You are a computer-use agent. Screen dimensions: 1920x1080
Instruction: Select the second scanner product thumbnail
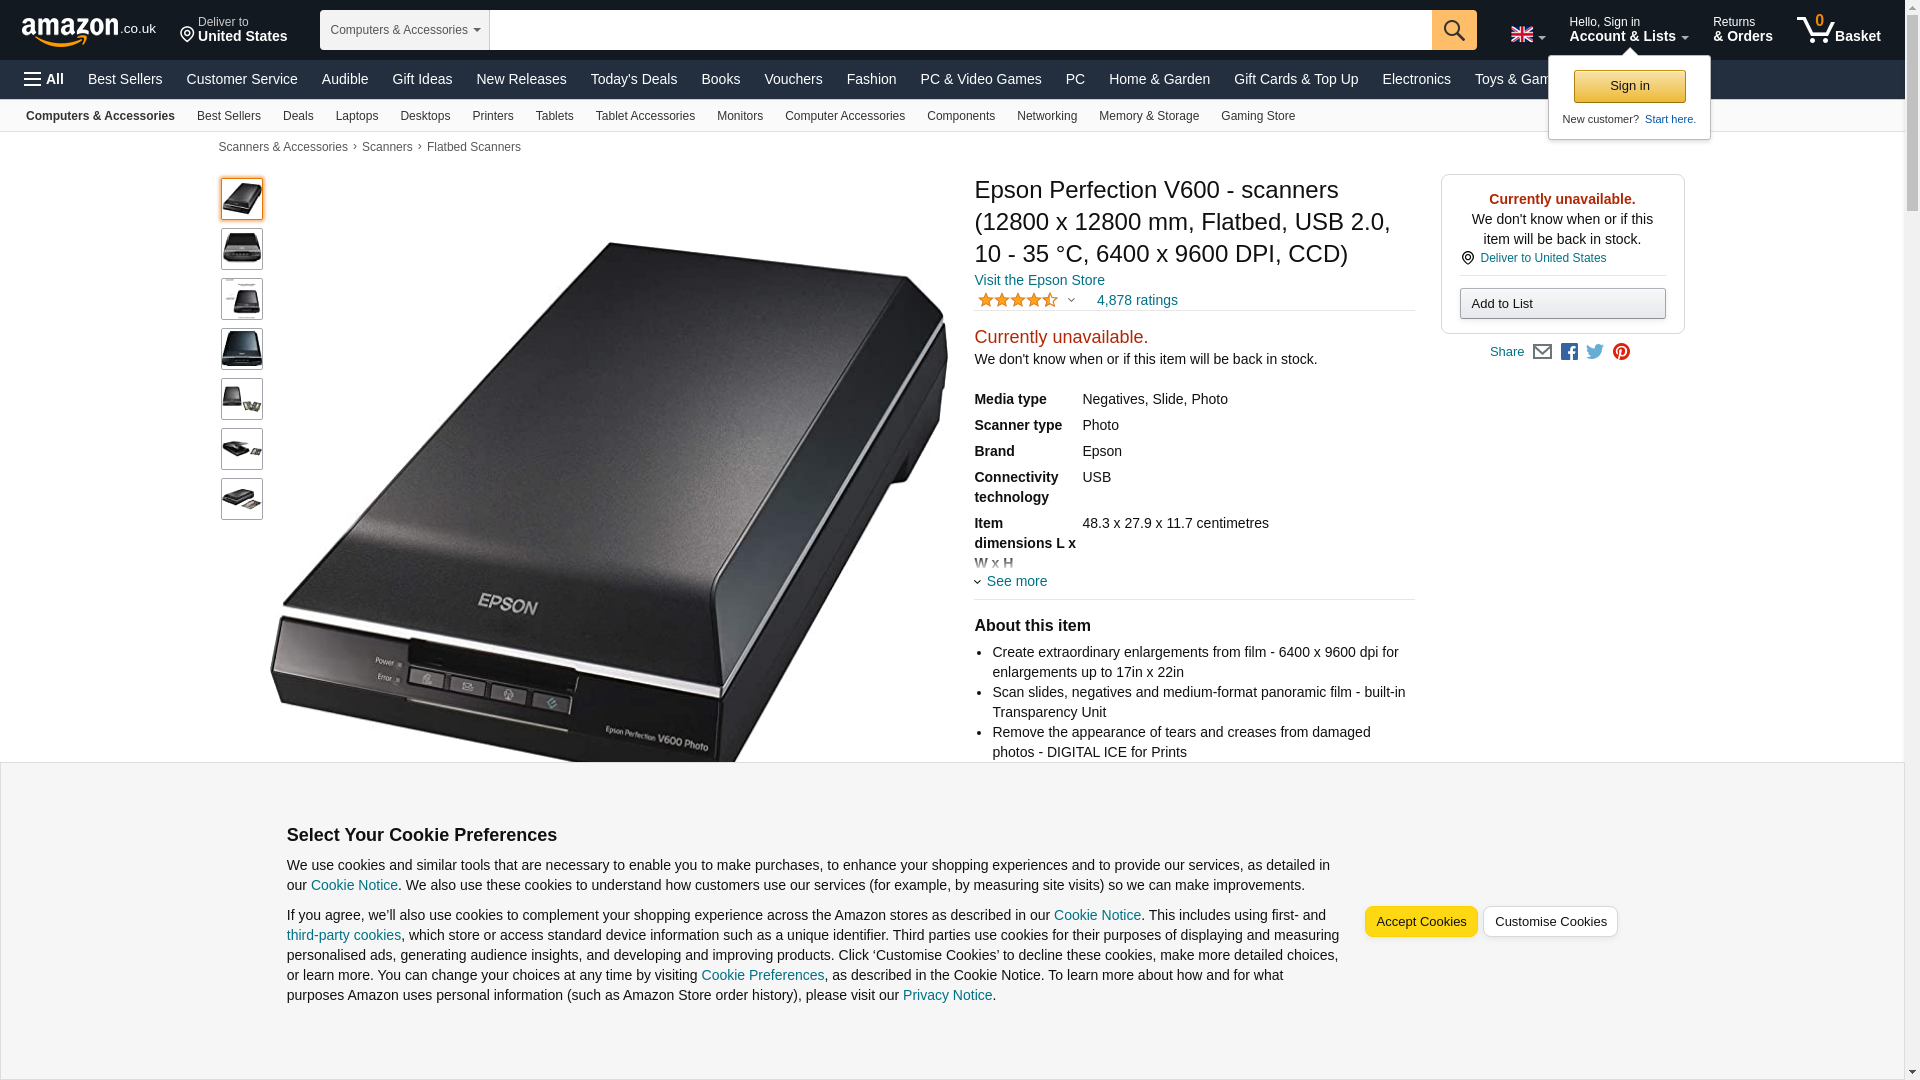click(x=242, y=249)
